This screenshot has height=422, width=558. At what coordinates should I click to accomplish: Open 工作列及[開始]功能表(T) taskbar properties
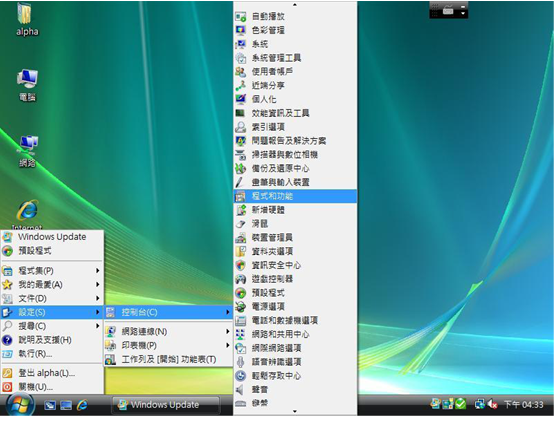tap(169, 359)
